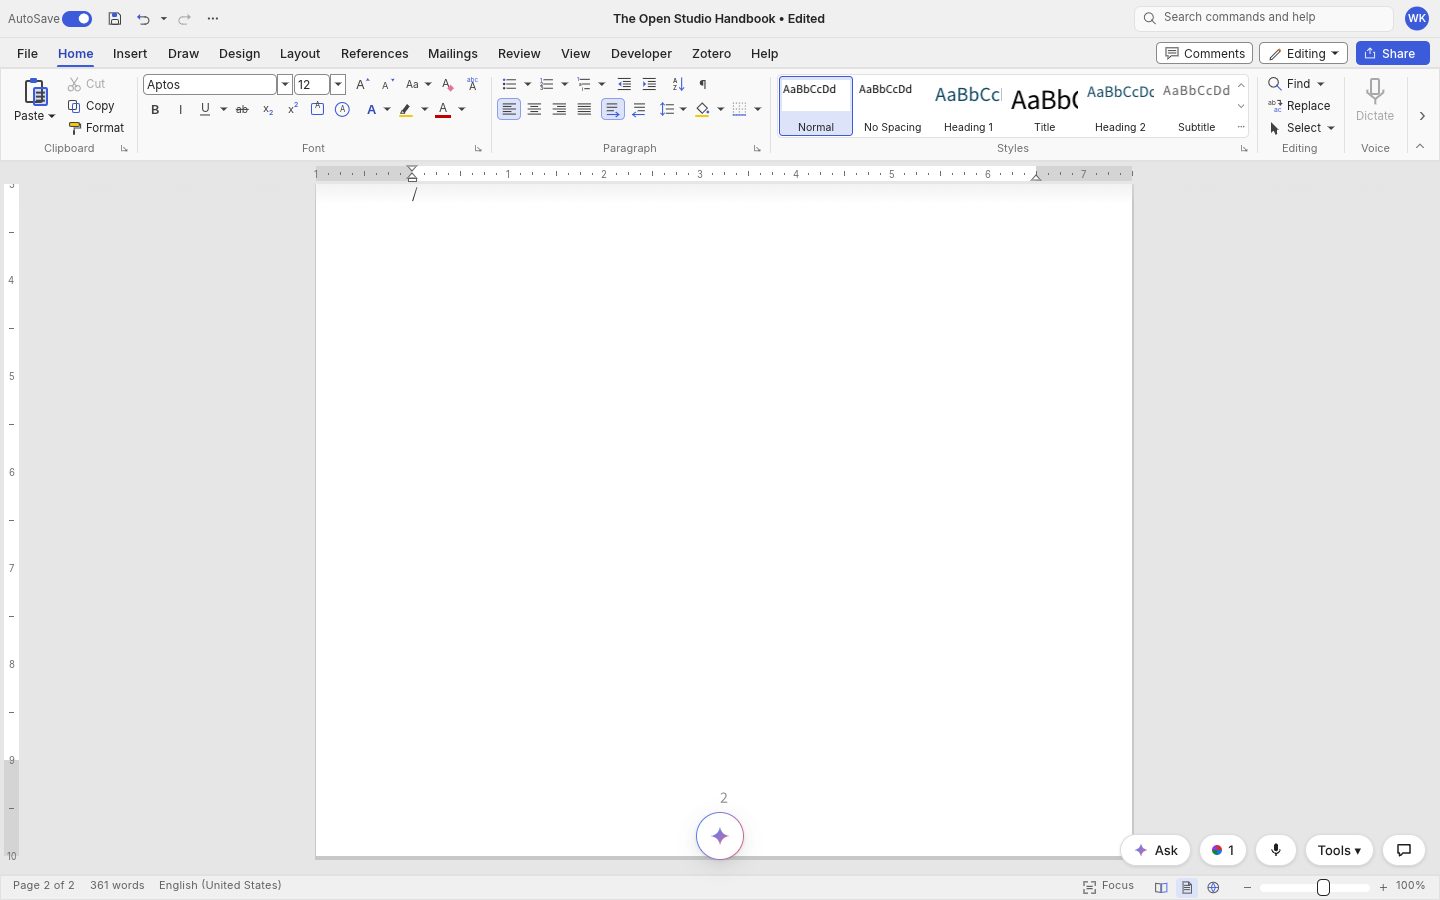Increase the paragraph indent
1440x900 pixels.
(x=649, y=85)
